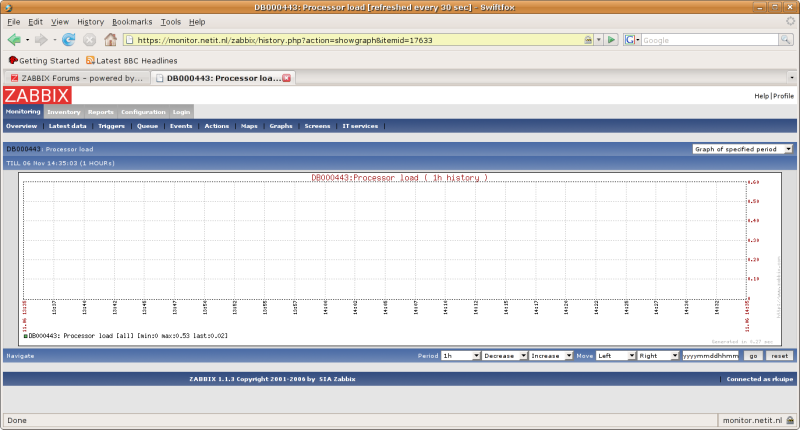Image resolution: width=800 pixels, height=430 pixels.
Task: Click the Processor load graph image
Action: 400,259
